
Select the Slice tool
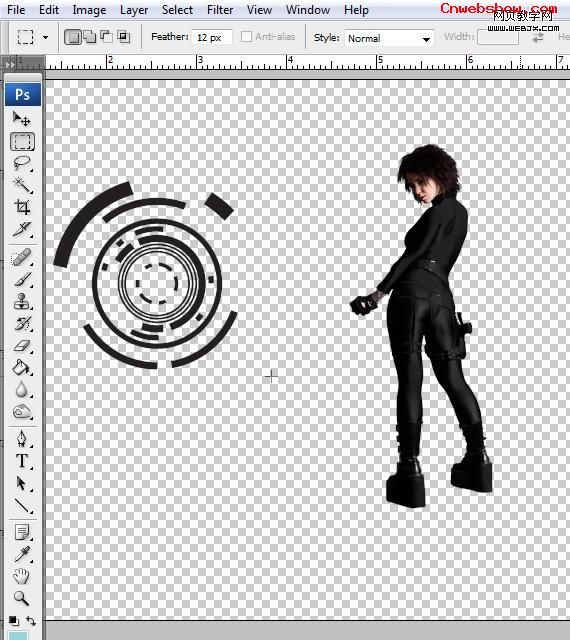point(22,229)
